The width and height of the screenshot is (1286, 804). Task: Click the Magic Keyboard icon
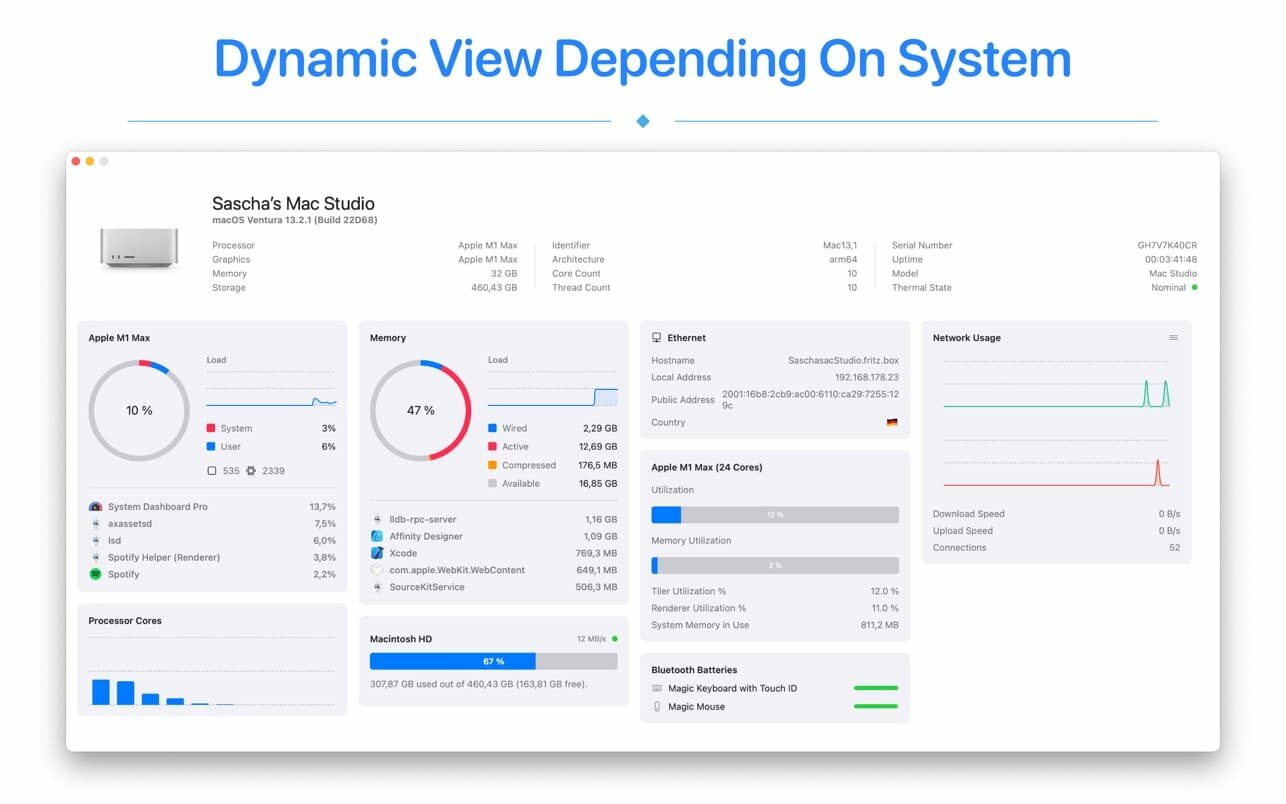[x=656, y=689]
